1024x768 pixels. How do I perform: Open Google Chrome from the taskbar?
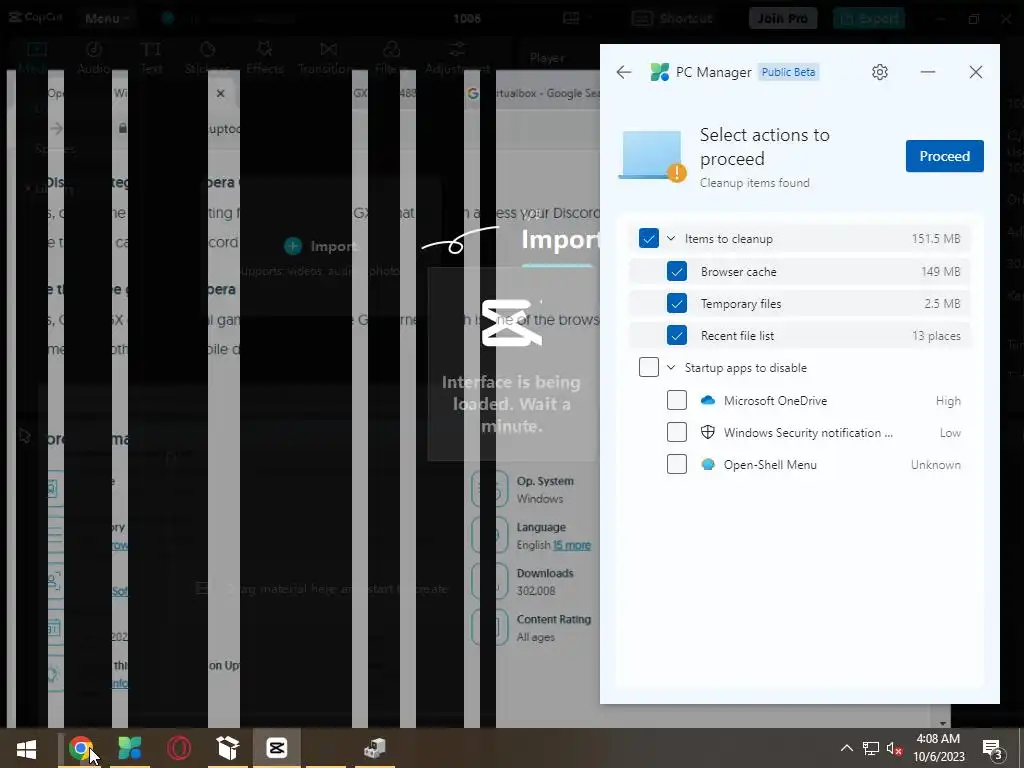80,748
